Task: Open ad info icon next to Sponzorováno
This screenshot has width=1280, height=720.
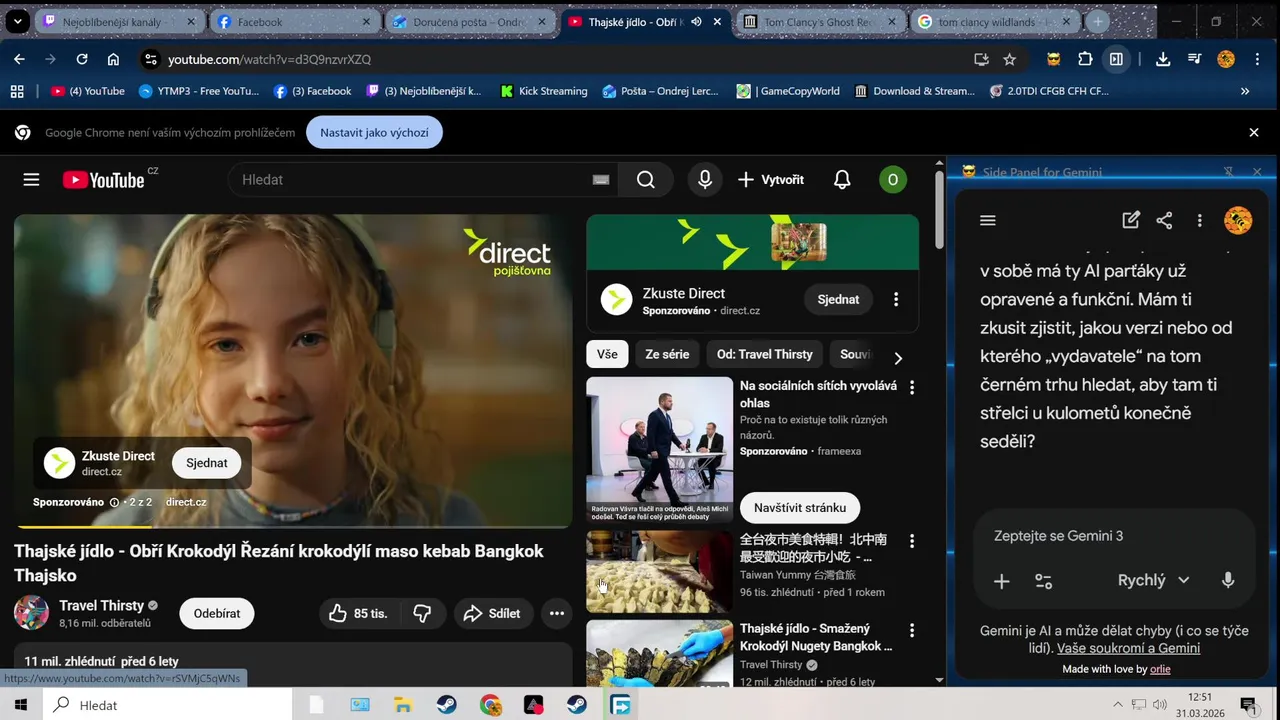Action: (x=114, y=502)
